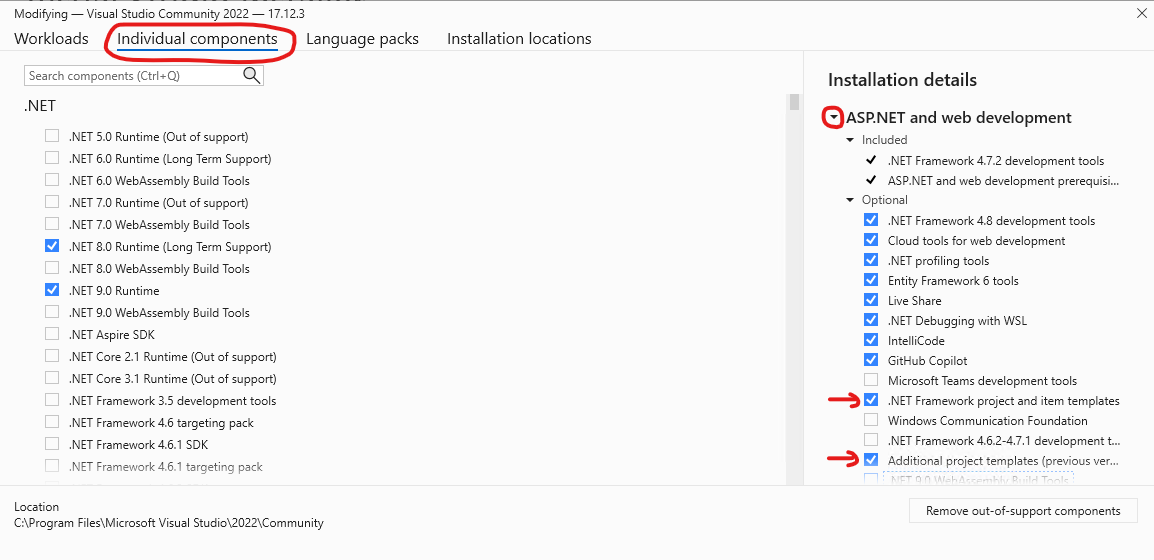Screen dimensions: 1154x560
Task: Check the Windows Communication Foundation option
Action: coord(871,420)
